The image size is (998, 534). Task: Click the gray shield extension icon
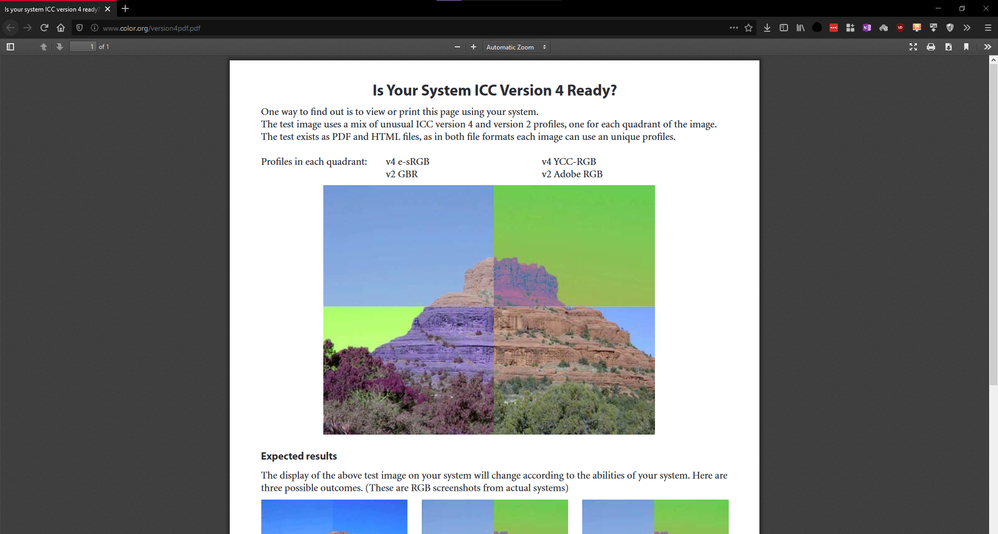coord(950,28)
